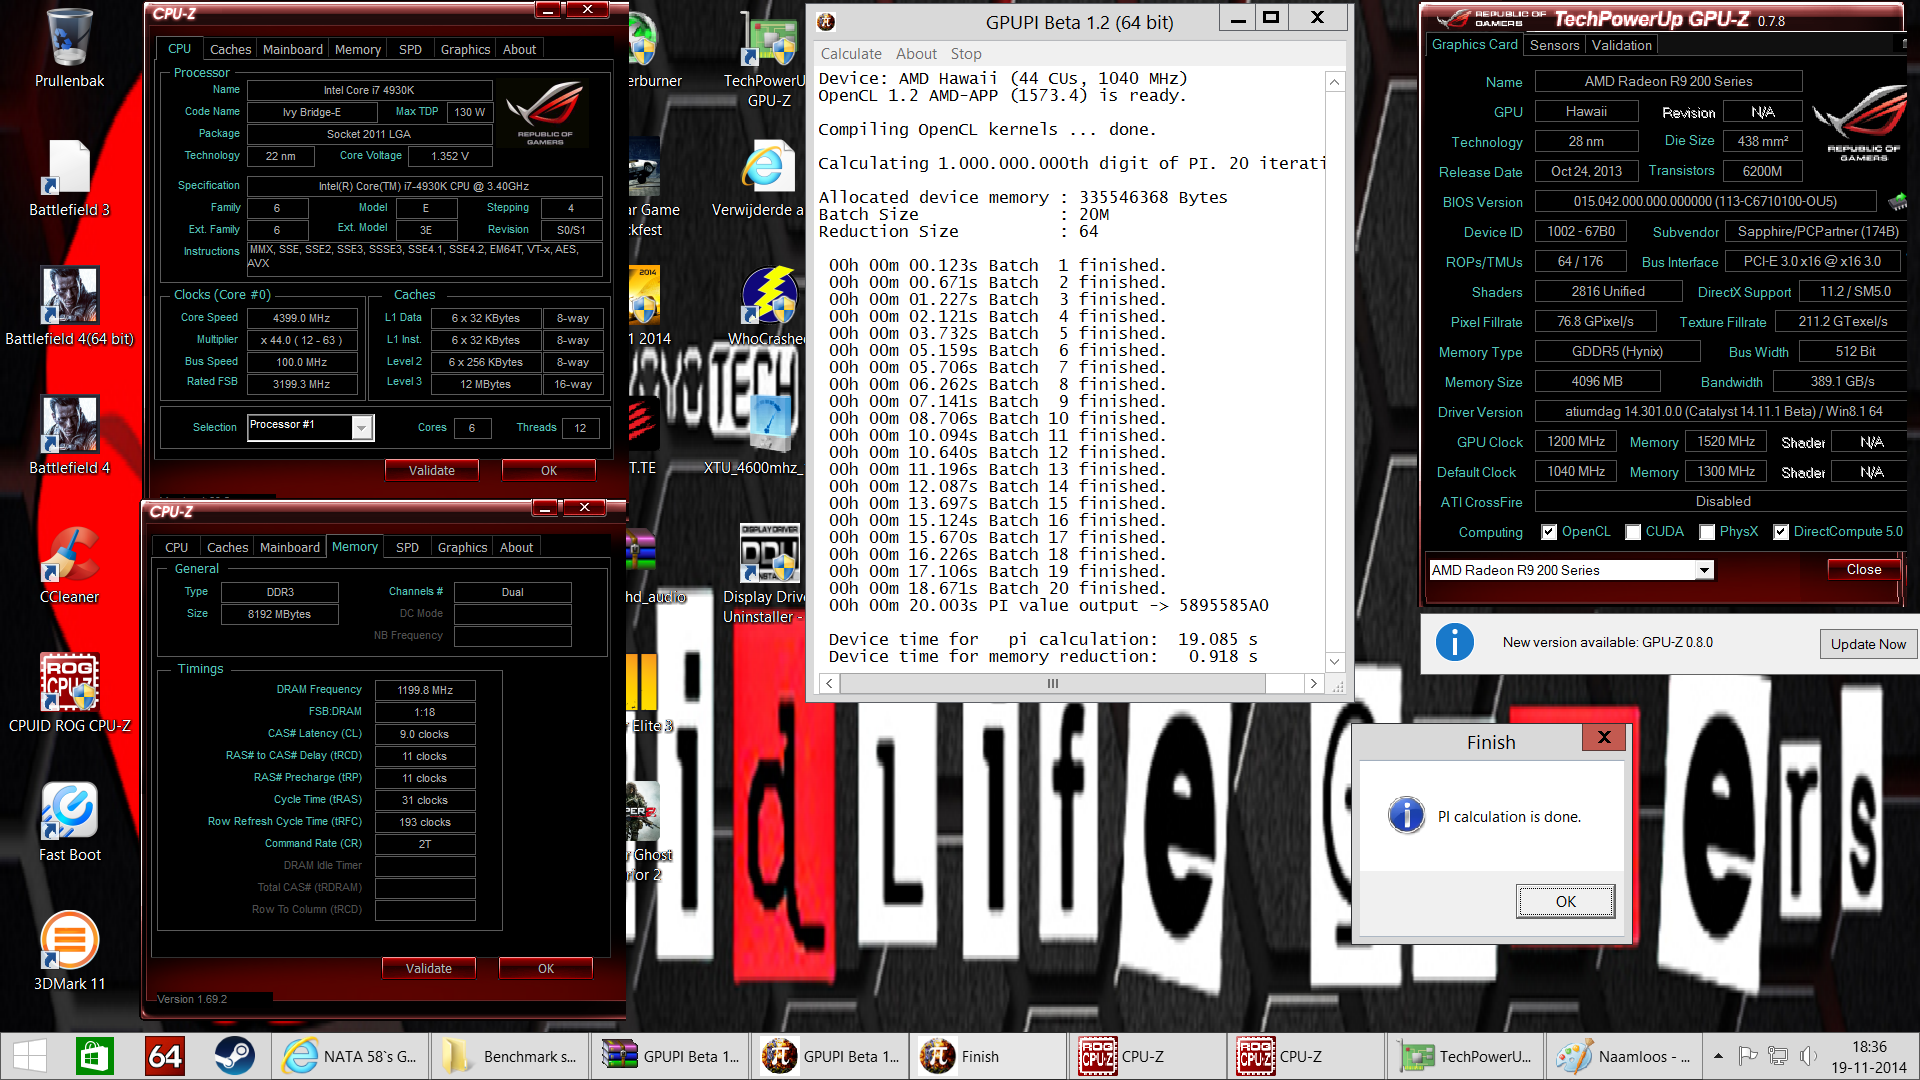1920x1080 pixels.
Task: Switch to TechPowerUp GPU-Z taskbar item
Action: coord(1467,1056)
